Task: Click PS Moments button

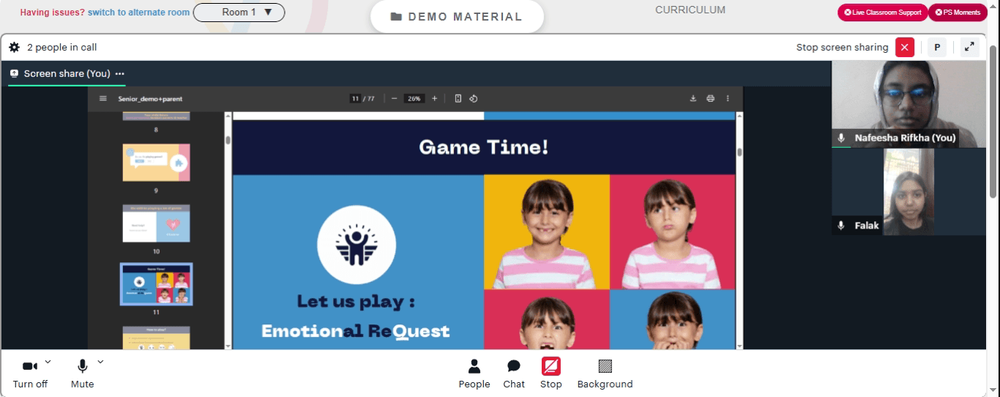Action: pyautogui.click(x=957, y=12)
